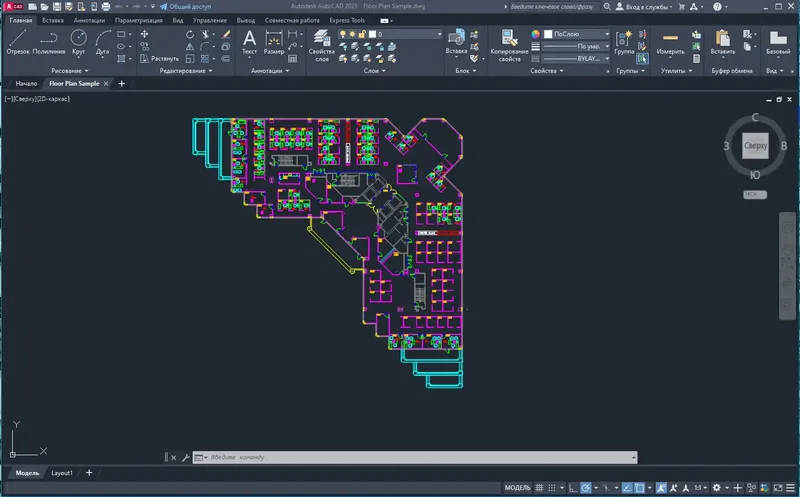Image resolution: width=800 pixels, height=497 pixels.
Task: Add a new drawing tab with plus
Action: (x=121, y=84)
